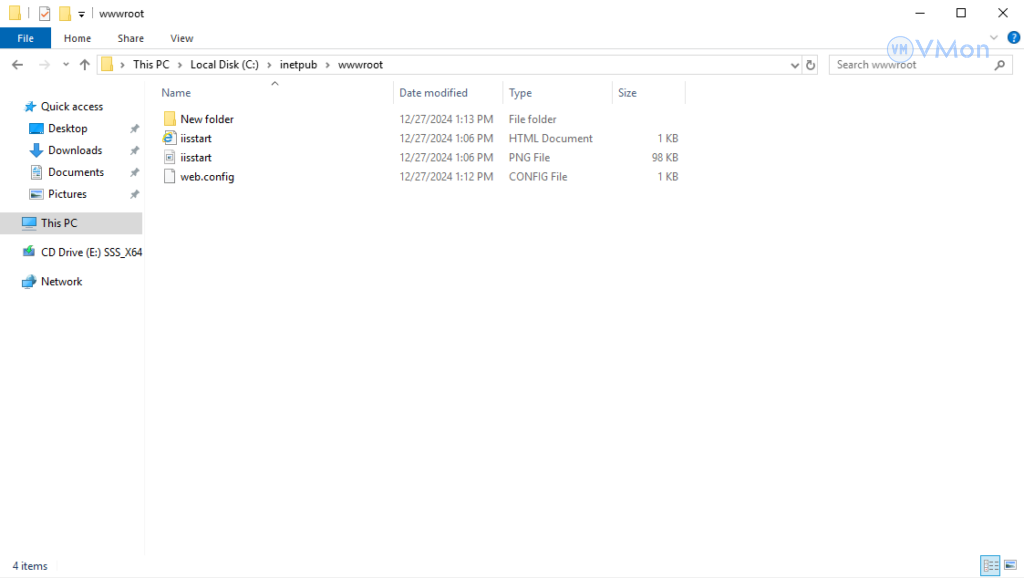Select the iisstart PNG file
The image size is (1024, 578).
pyautogui.click(x=196, y=157)
